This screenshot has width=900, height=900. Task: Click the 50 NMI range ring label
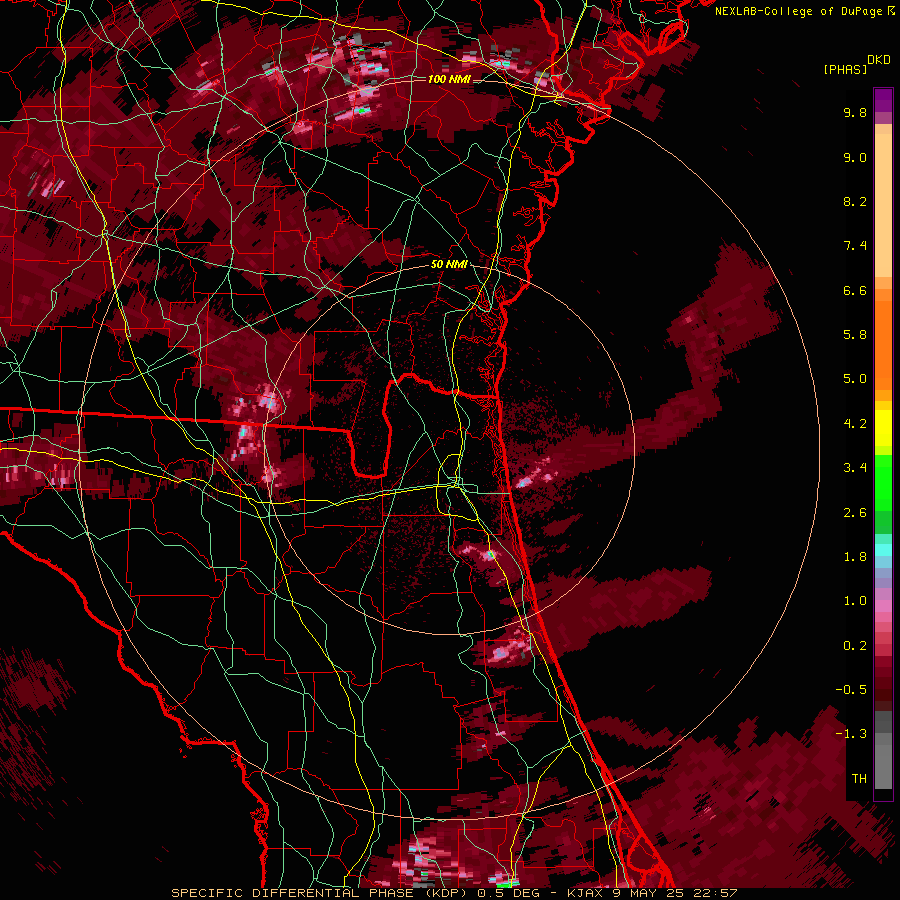pyautogui.click(x=449, y=265)
